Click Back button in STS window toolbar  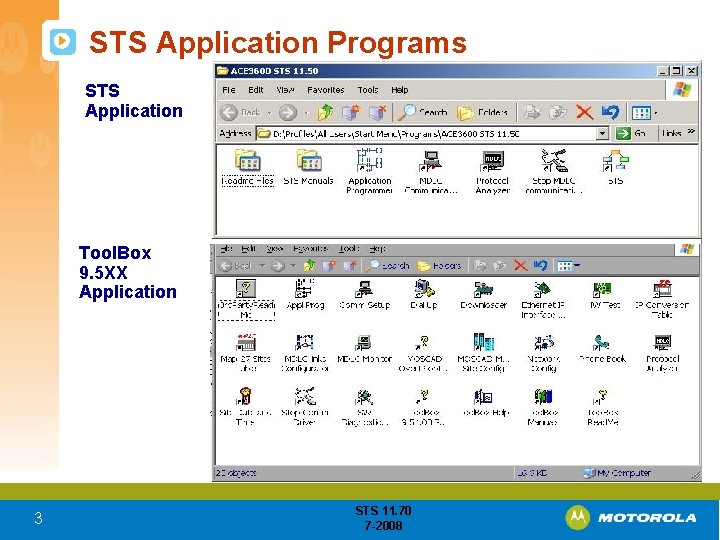[x=241, y=112]
